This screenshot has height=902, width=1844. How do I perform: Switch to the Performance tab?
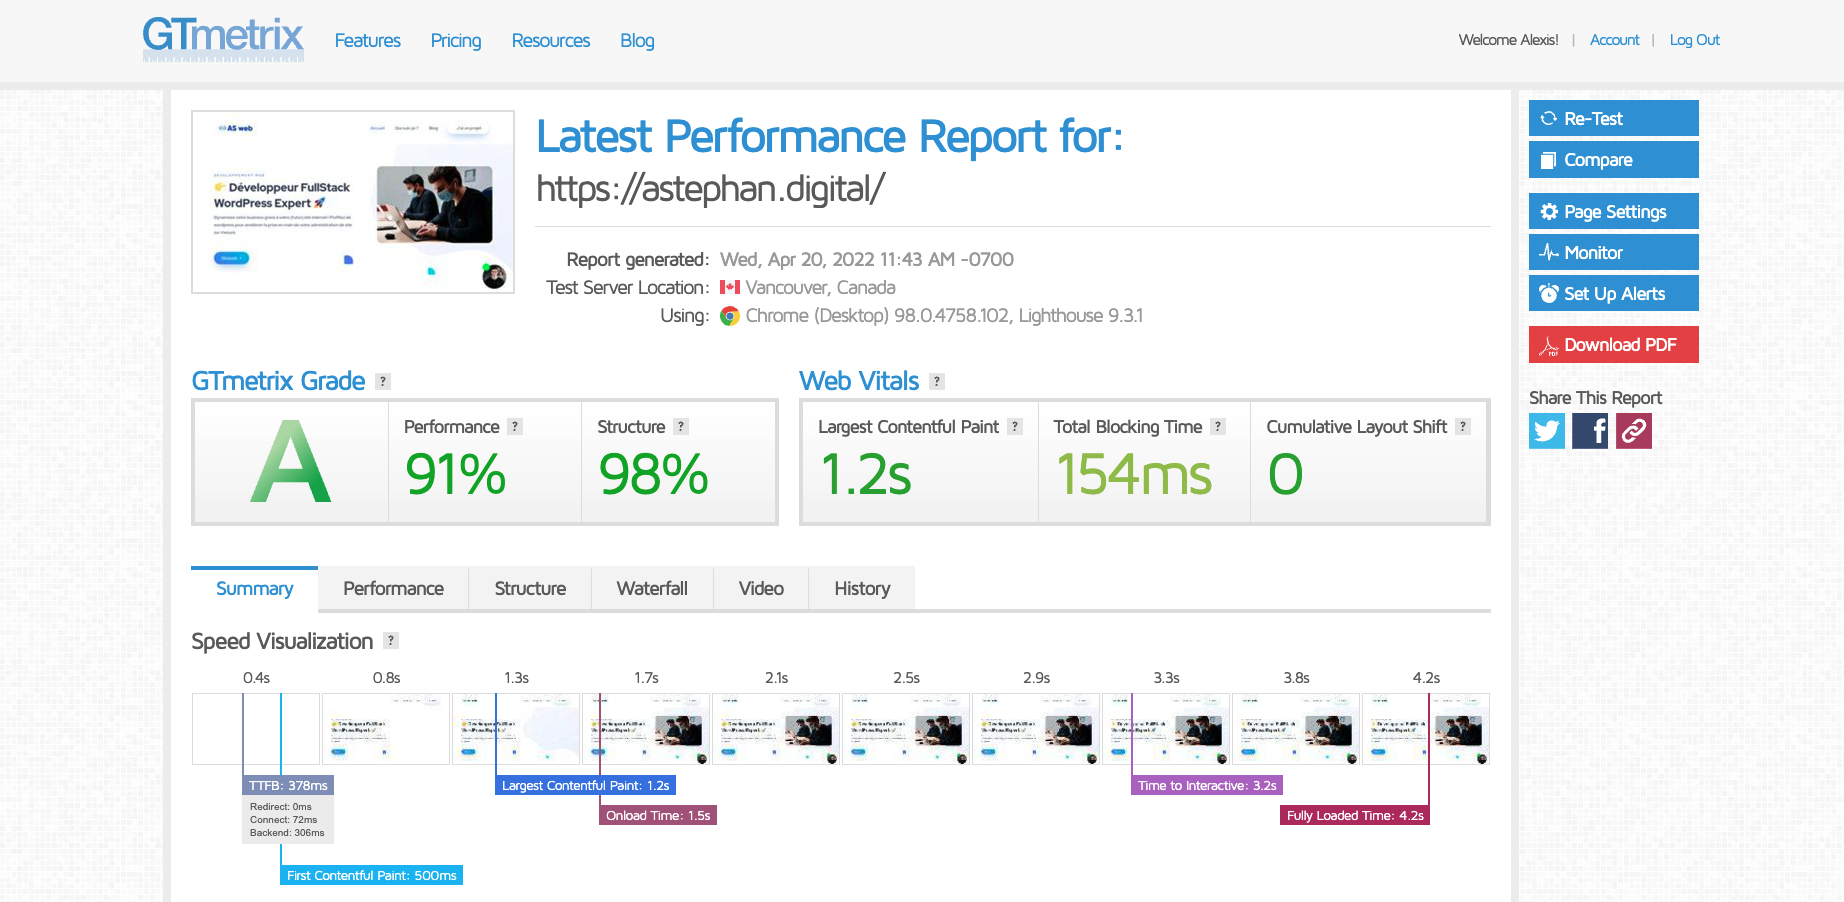point(393,589)
